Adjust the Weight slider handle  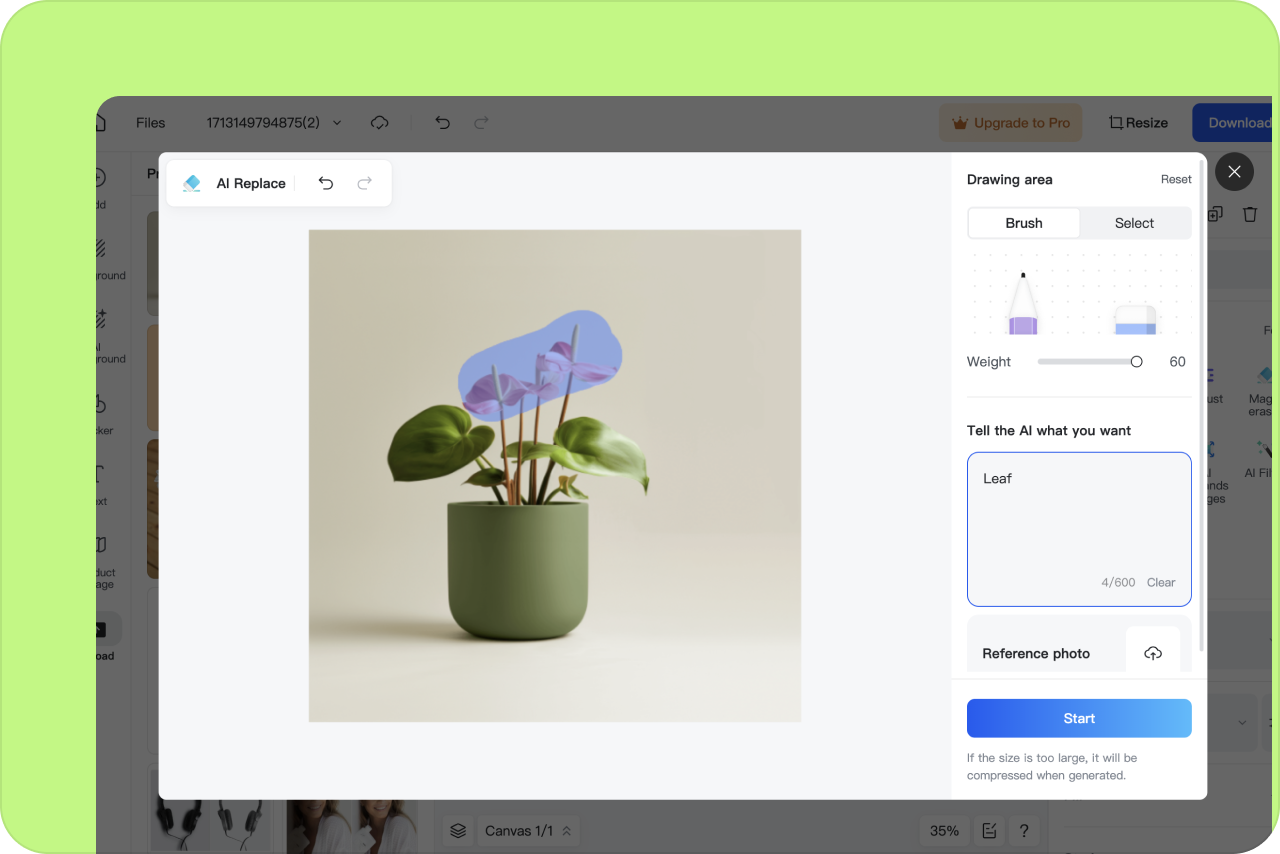[x=1136, y=362]
